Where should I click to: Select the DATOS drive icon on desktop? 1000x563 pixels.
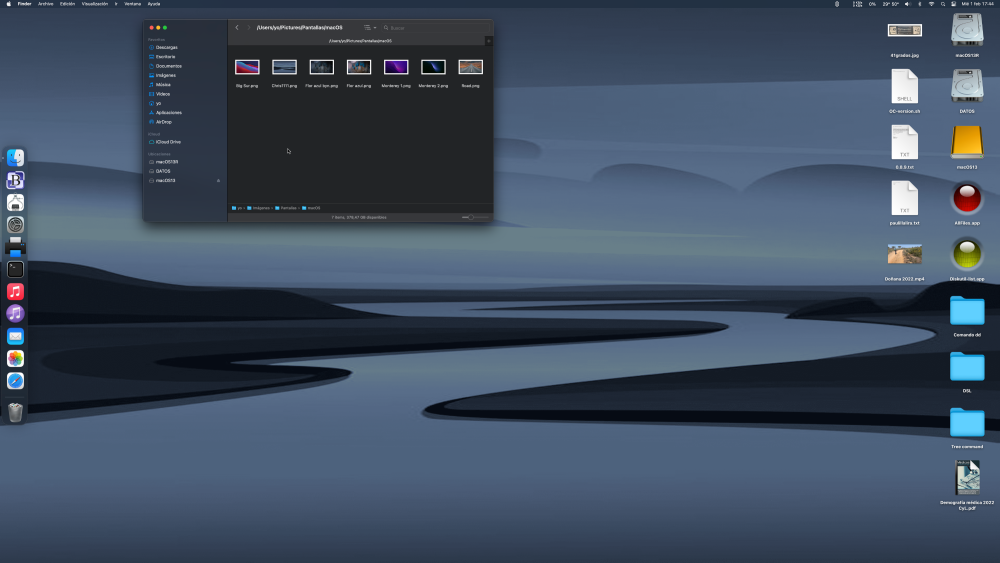click(x=967, y=87)
